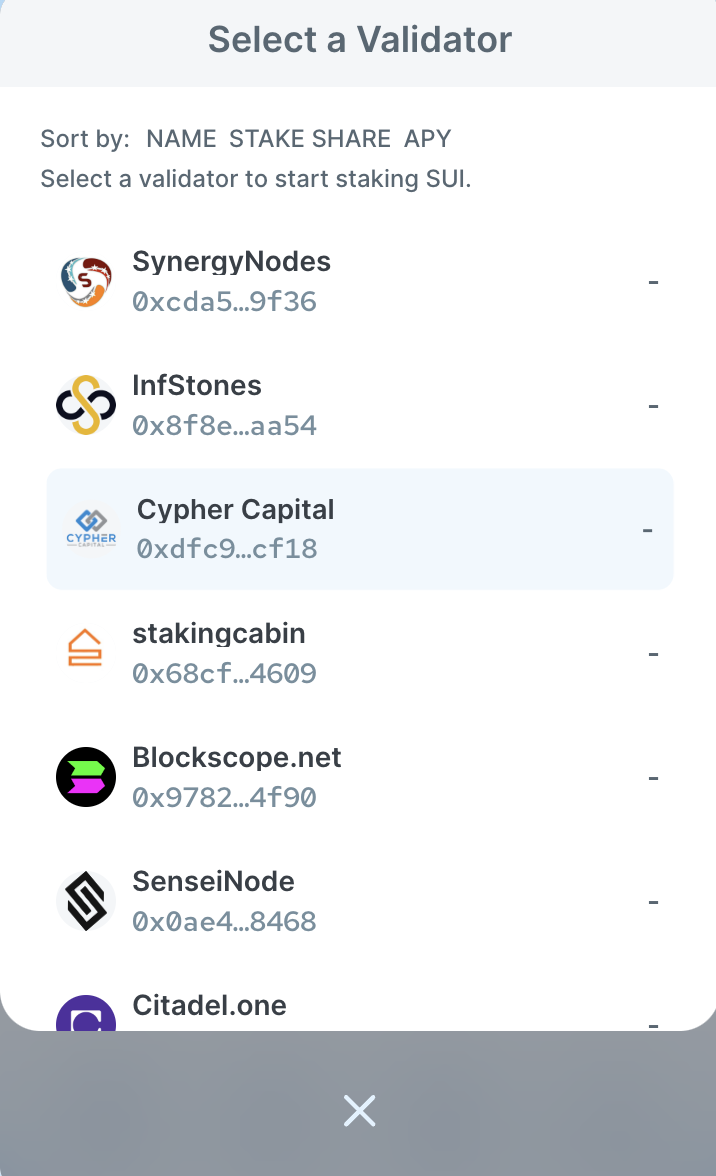Click address 0x9782...4f90 under Blockscope.net
Viewport: 716px width, 1176px height.
pos(225,797)
